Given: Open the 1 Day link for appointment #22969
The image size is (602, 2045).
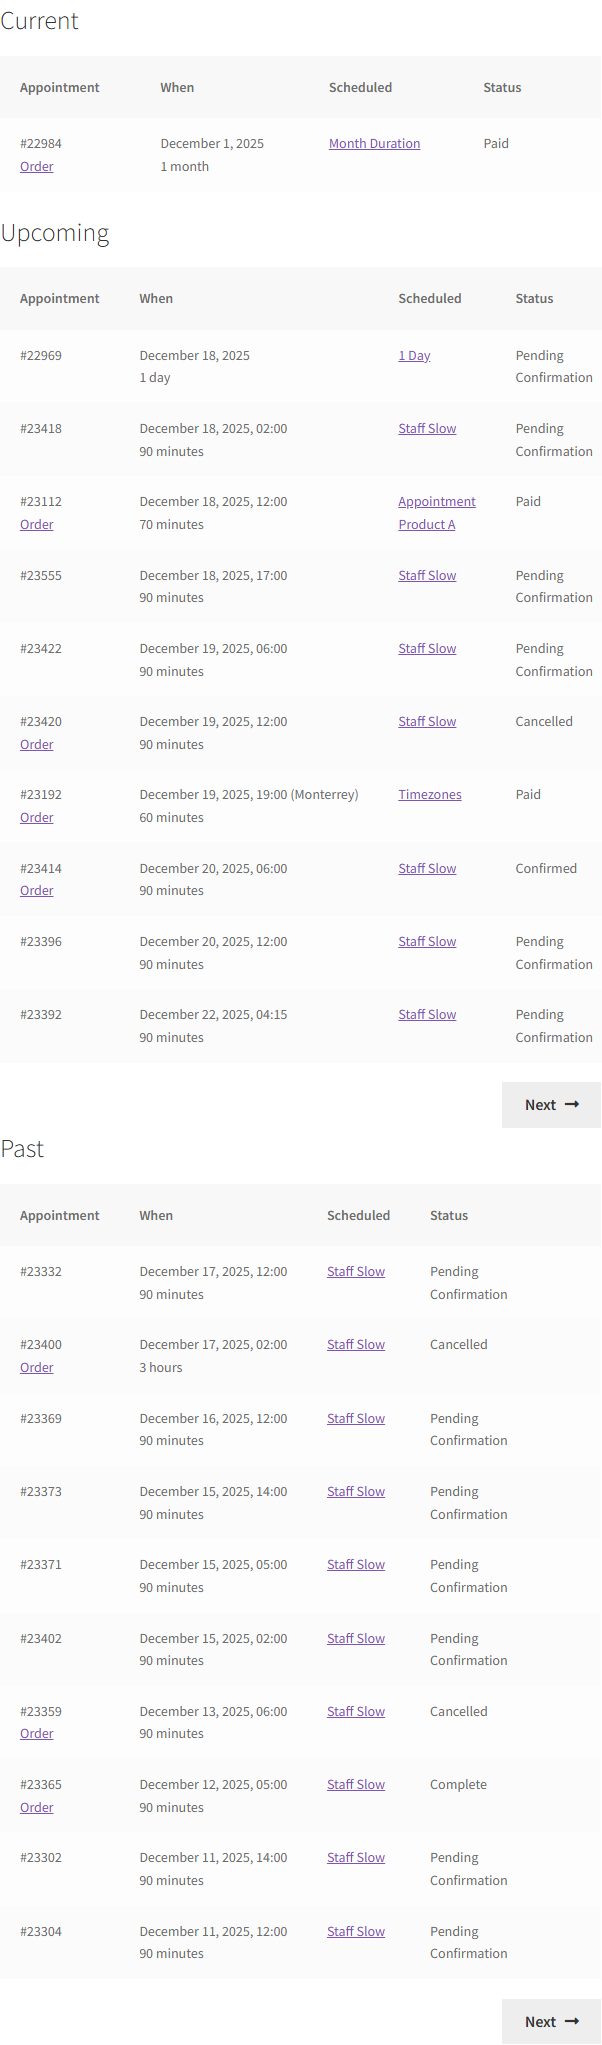Looking at the screenshot, I should coord(414,355).
